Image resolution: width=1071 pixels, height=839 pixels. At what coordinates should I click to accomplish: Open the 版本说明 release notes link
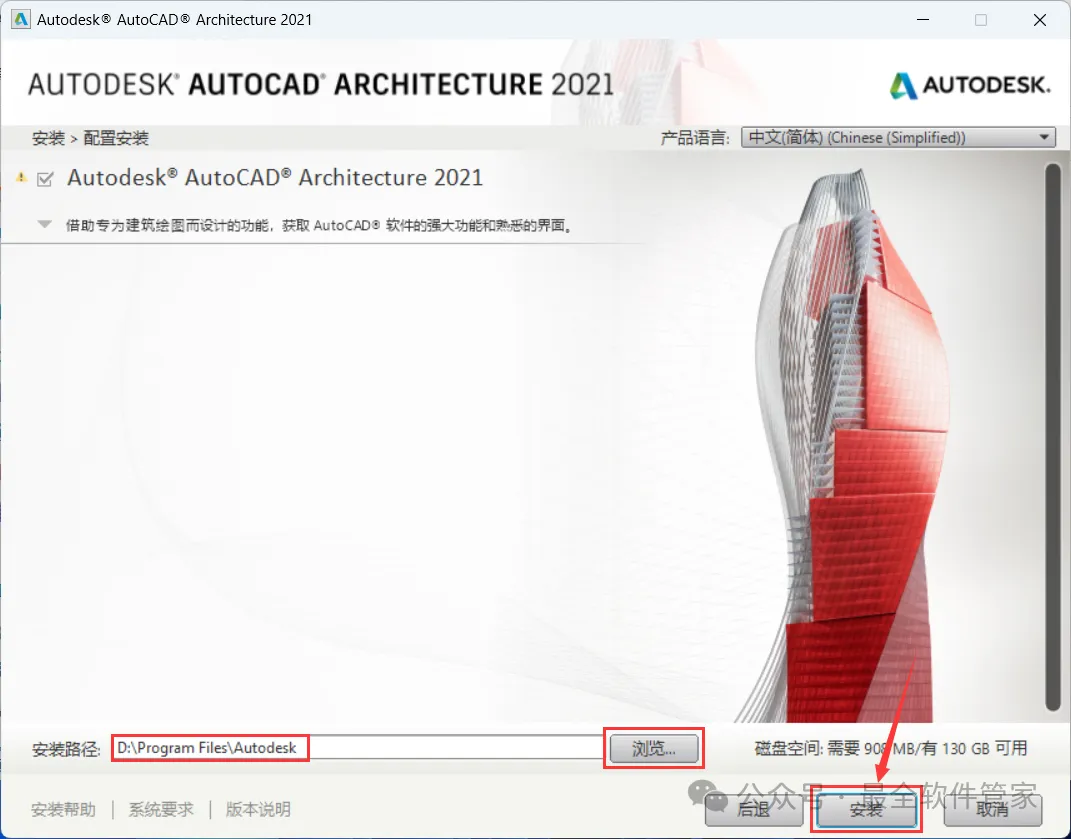(x=258, y=810)
